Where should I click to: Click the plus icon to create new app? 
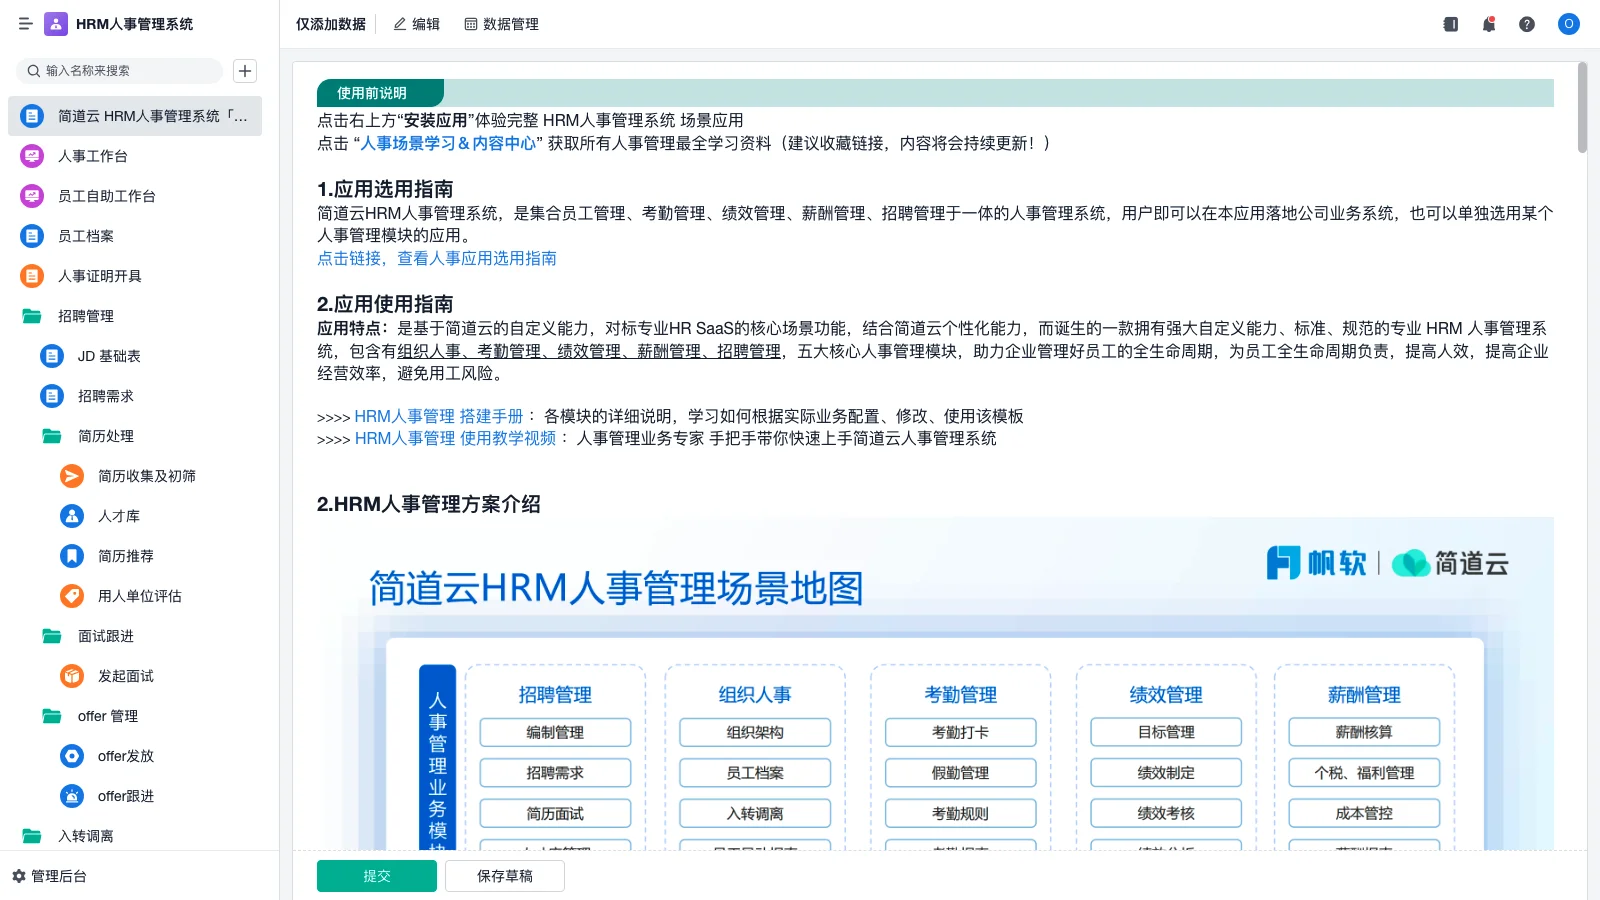pyautogui.click(x=244, y=70)
